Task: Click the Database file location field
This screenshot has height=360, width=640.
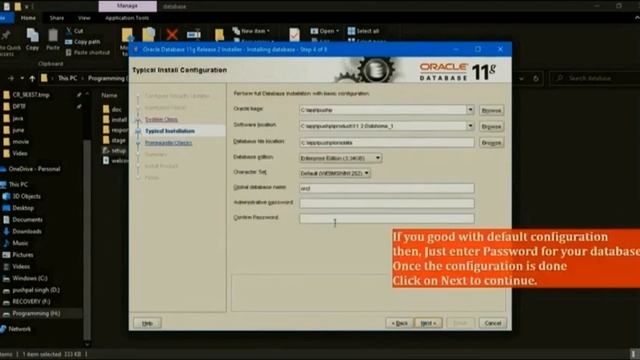Action: (x=387, y=143)
